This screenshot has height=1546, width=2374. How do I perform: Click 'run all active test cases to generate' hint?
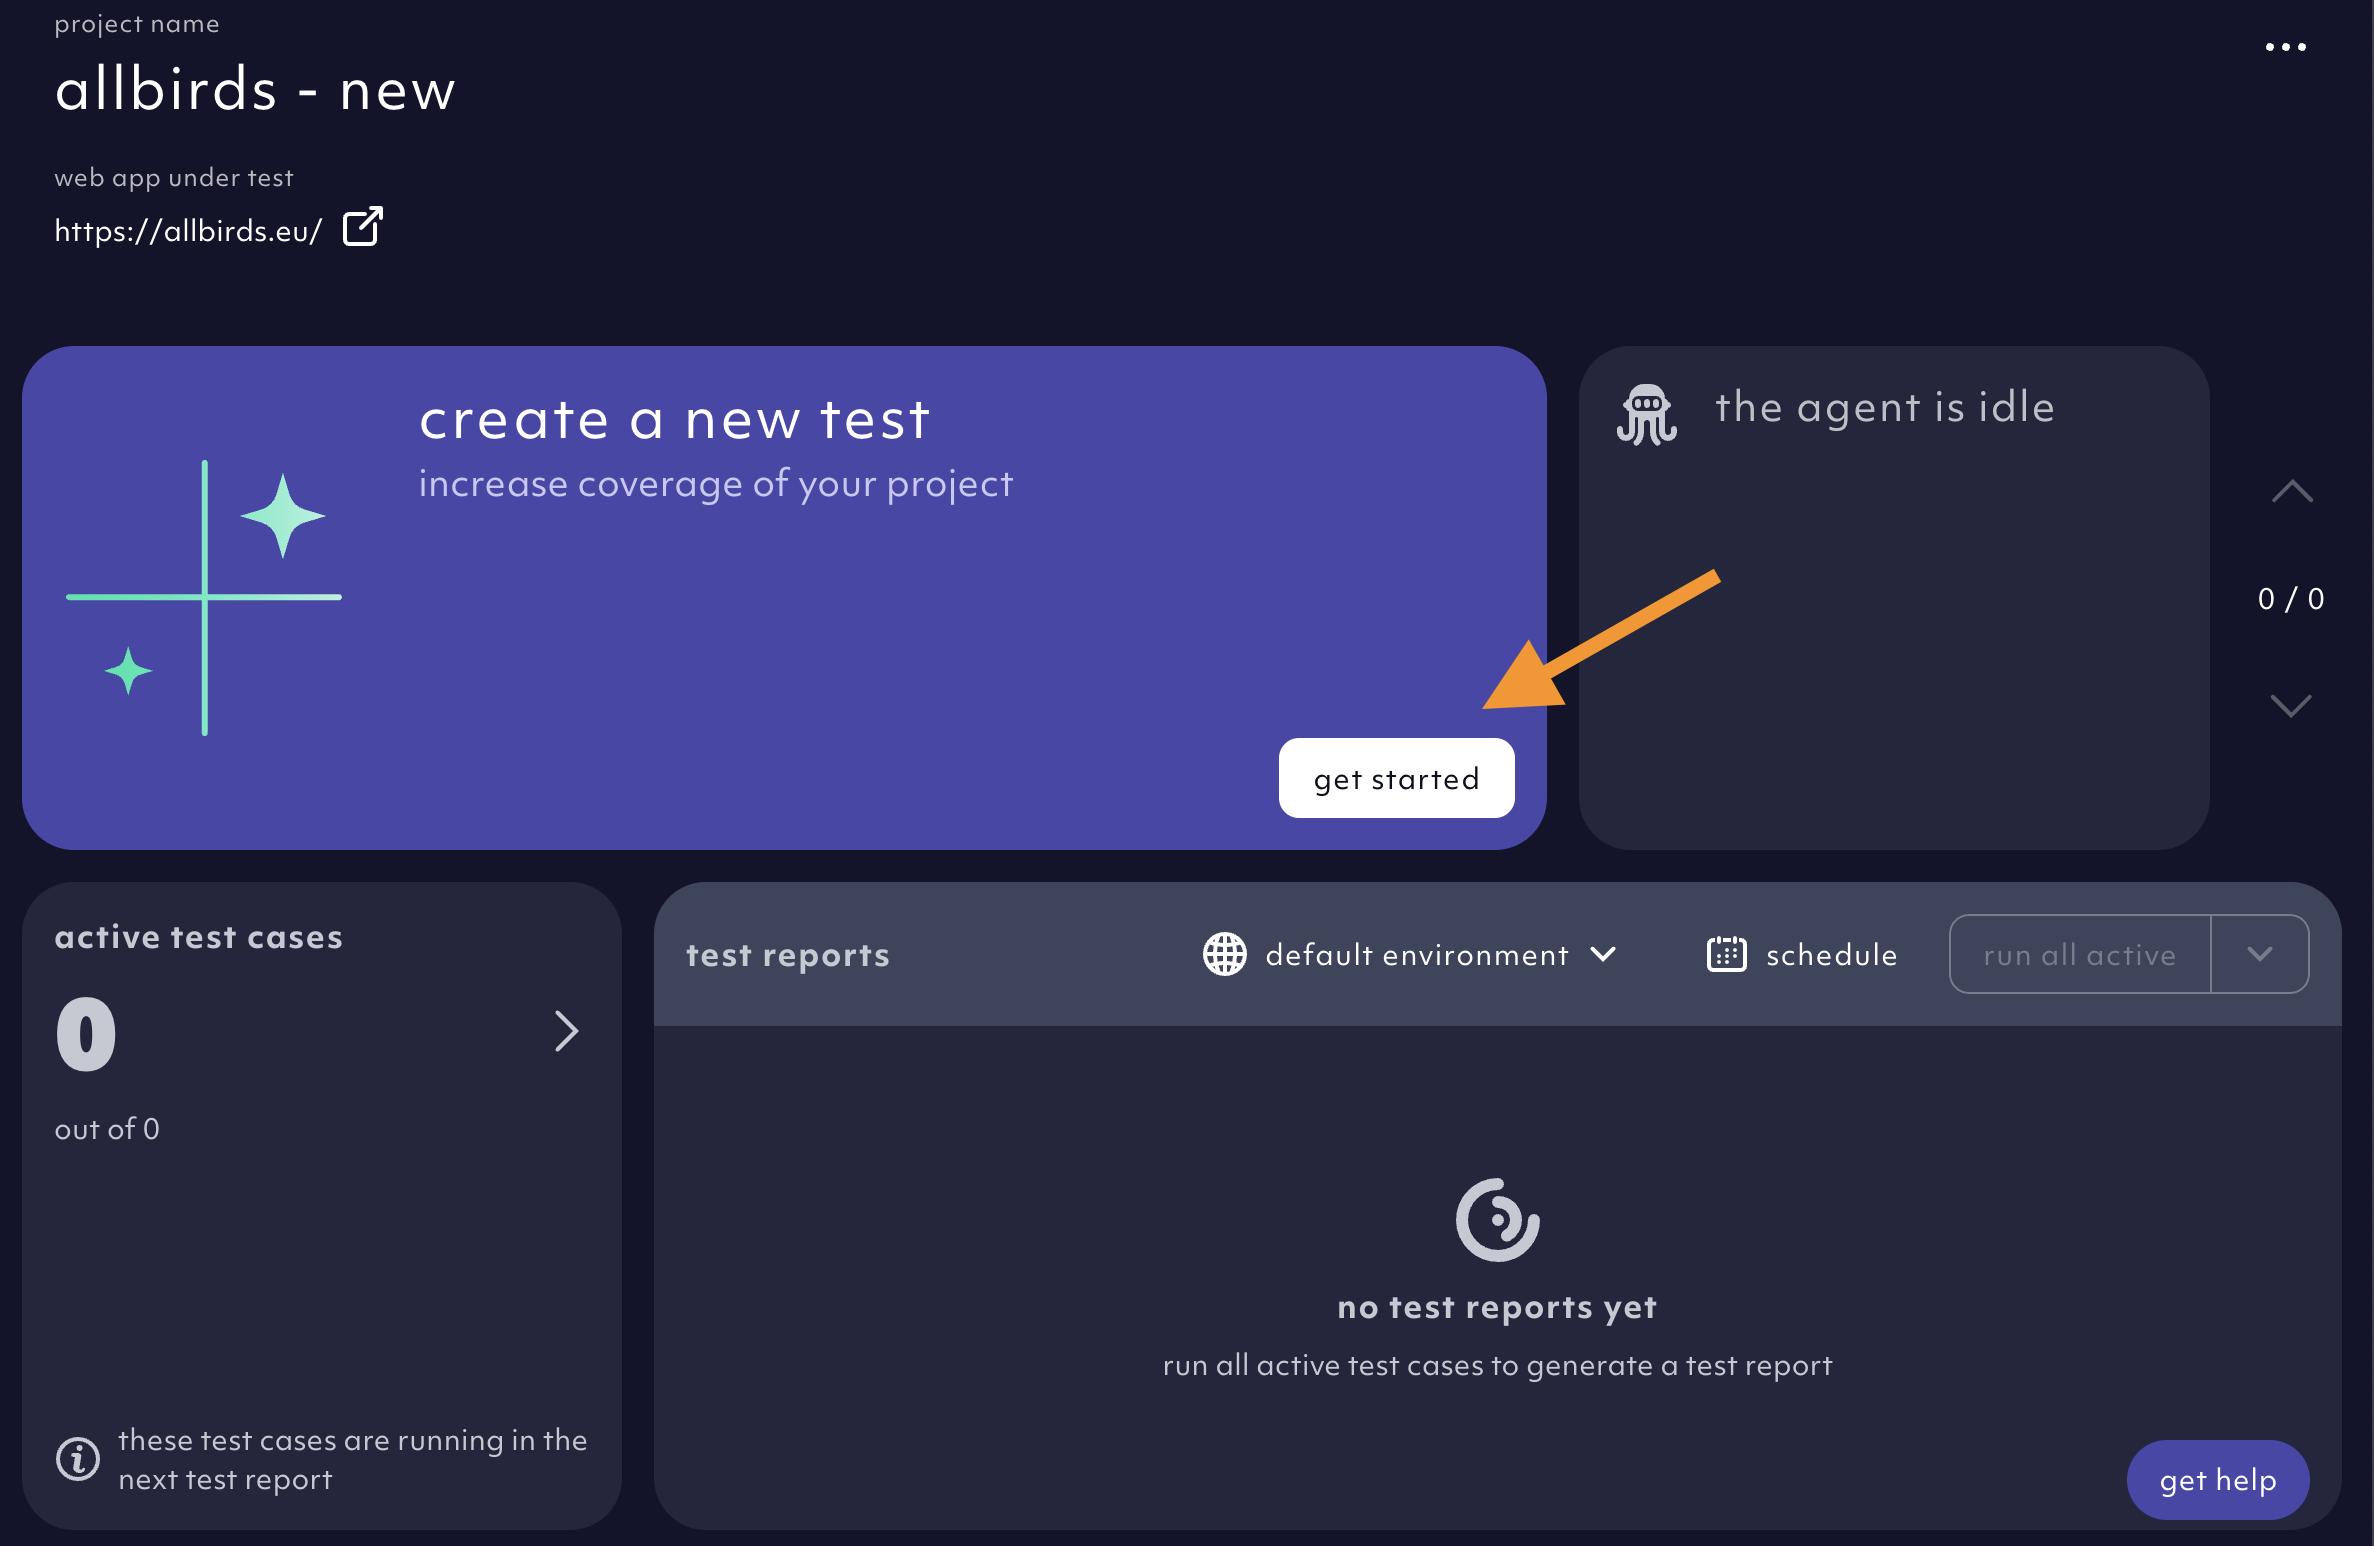[x=1497, y=1366]
